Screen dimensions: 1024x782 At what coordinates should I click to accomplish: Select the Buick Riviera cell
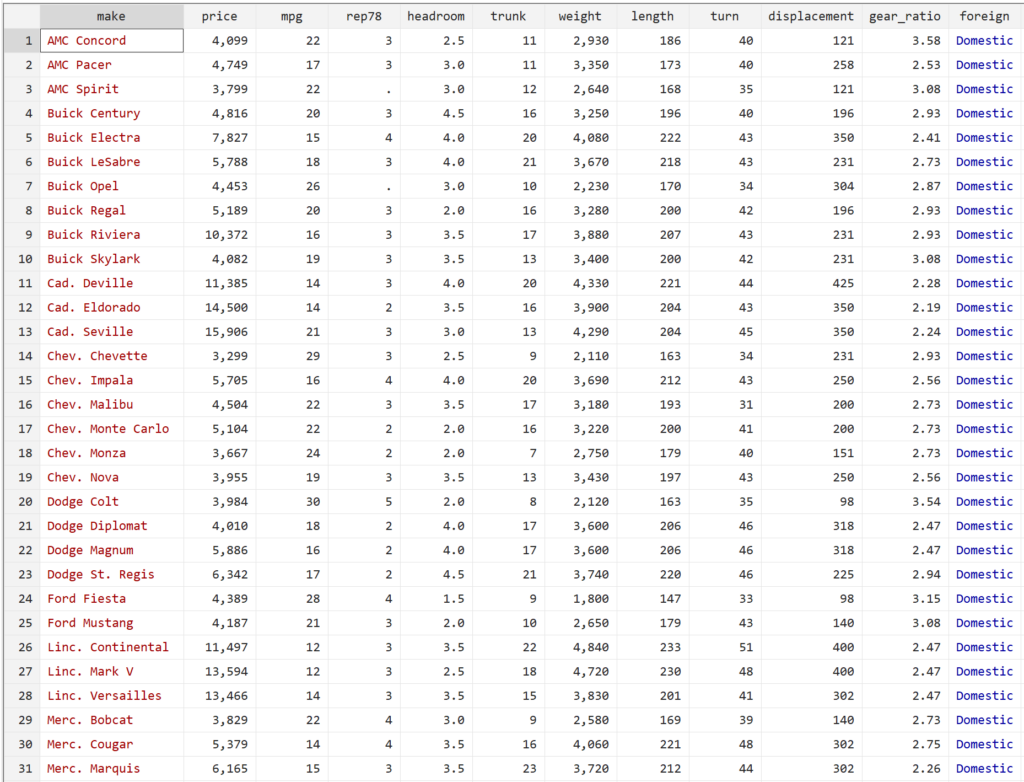click(112, 235)
